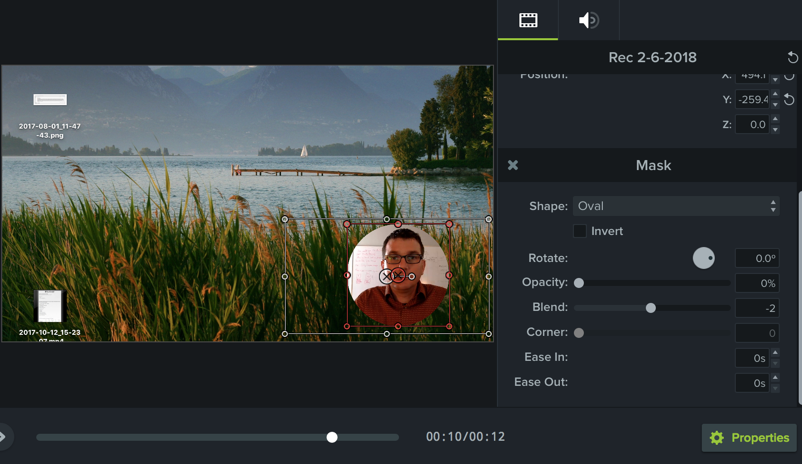Click the Rotate value field 0.0°
The image size is (802, 464).
757,258
